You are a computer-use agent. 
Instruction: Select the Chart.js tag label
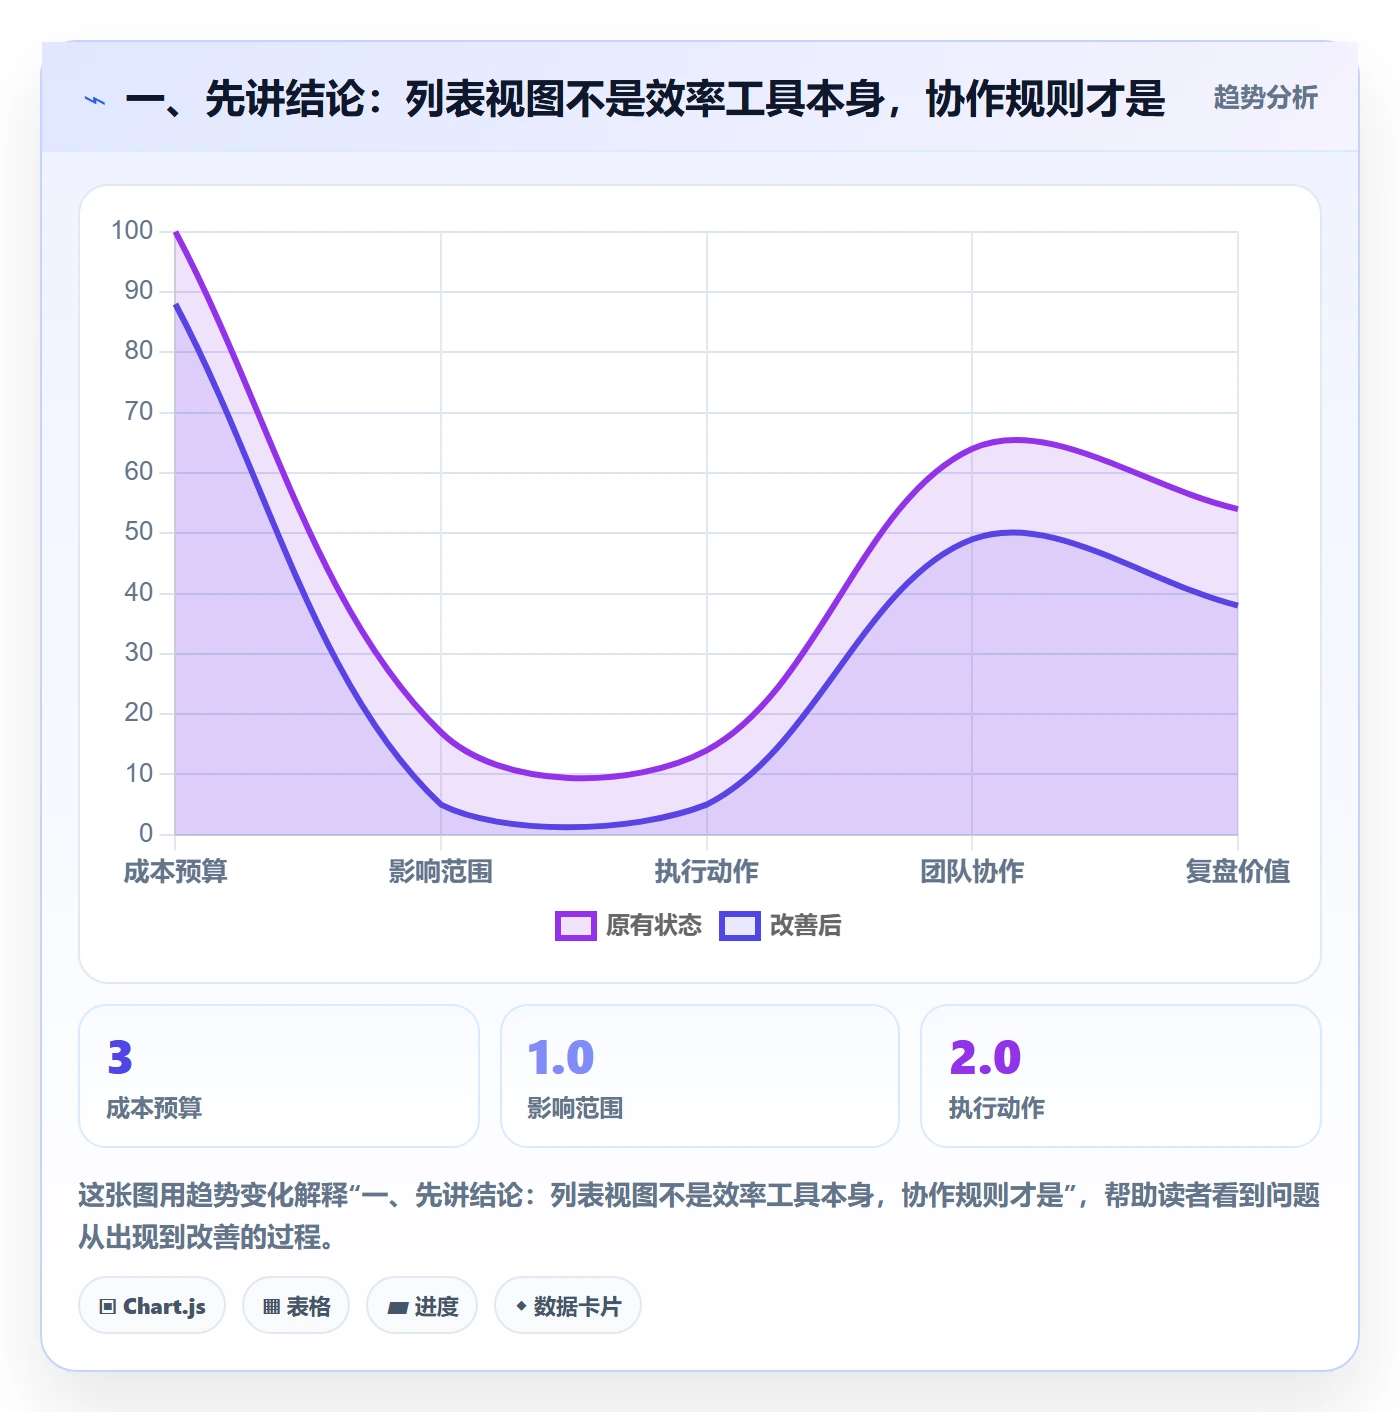(164, 1306)
